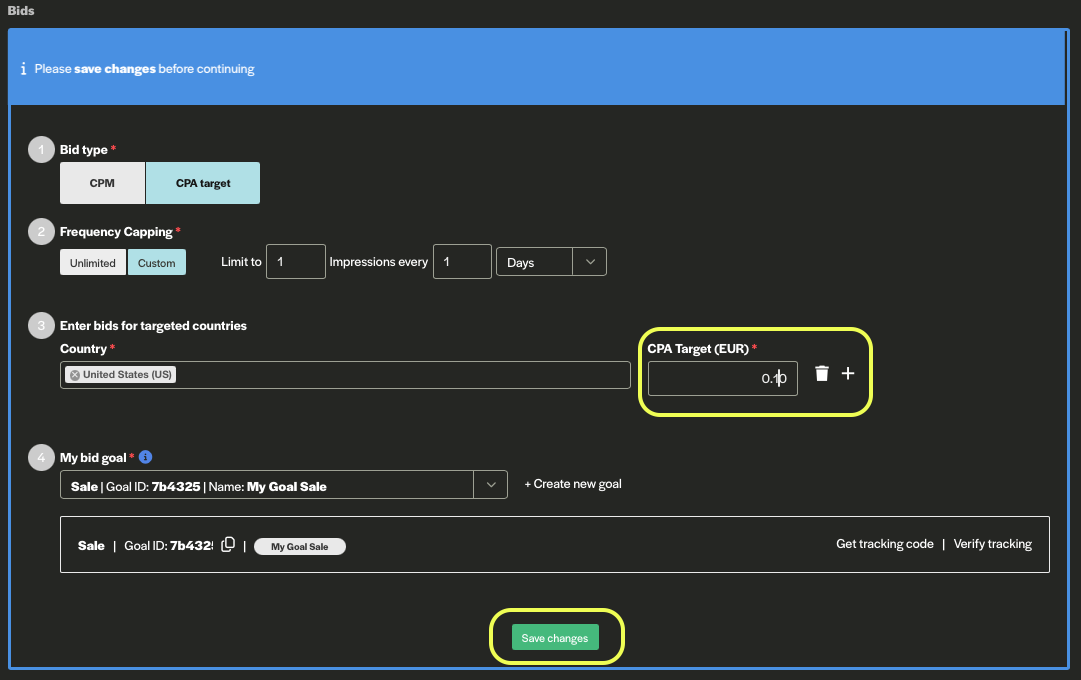Screen dimensions: 1081x680
Task: Choose Custom frequency capping
Action: click(156, 263)
